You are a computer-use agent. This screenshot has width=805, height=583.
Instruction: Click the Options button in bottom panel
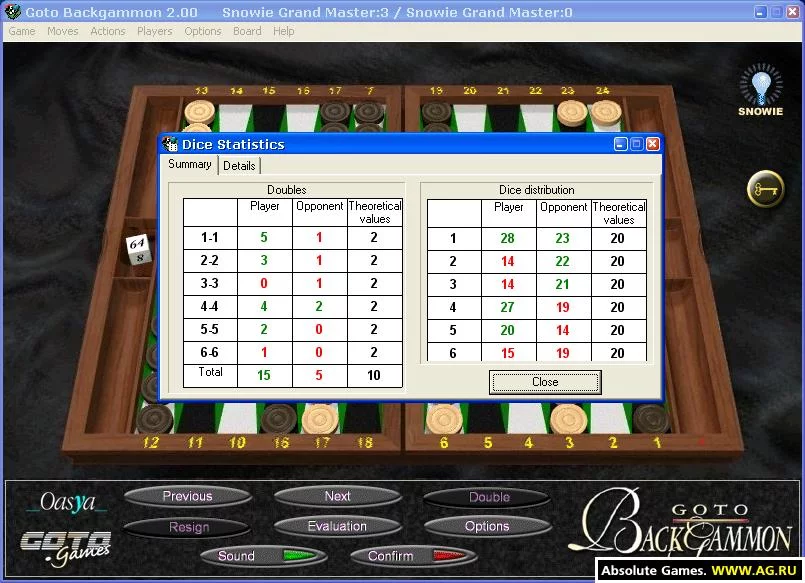(x=487, y=526)
